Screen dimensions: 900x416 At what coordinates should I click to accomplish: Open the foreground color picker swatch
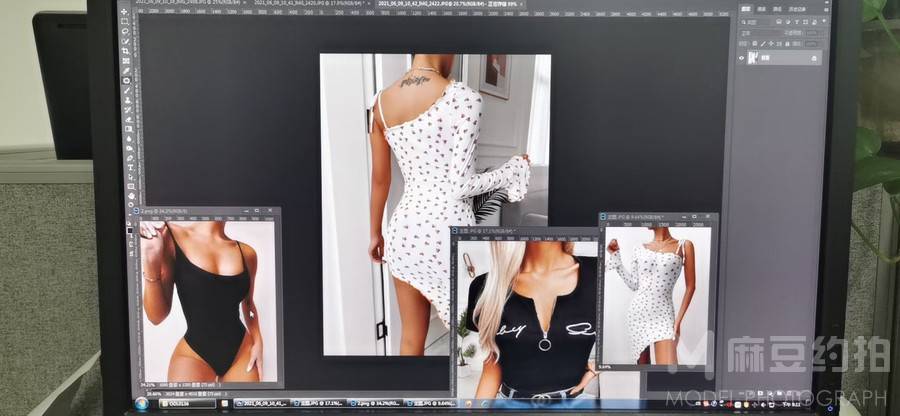pos(130,230)
